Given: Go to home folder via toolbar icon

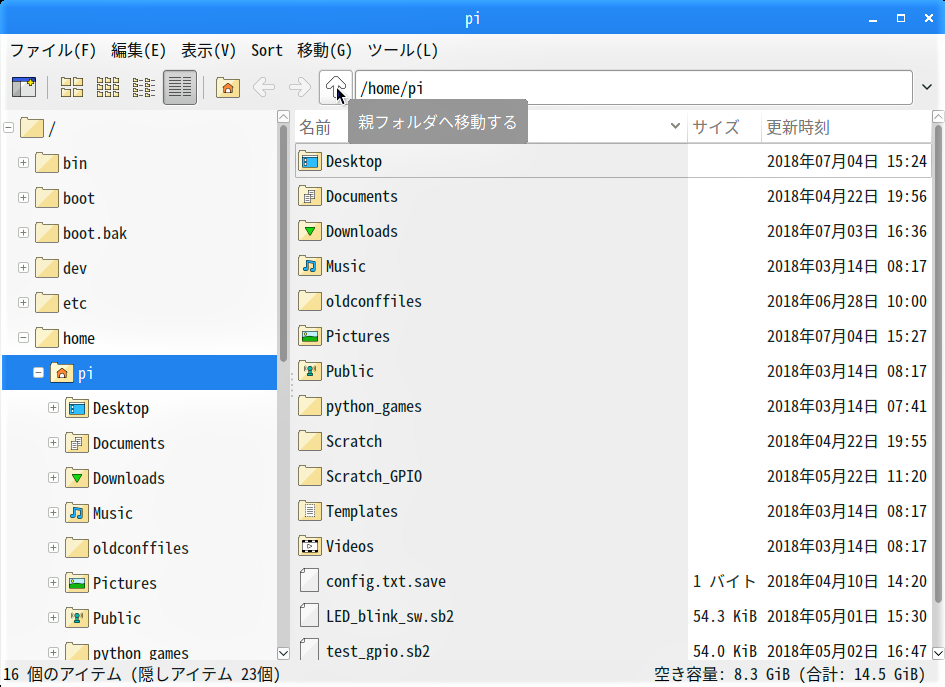Looking at the screenshot, I should (228, 87).
